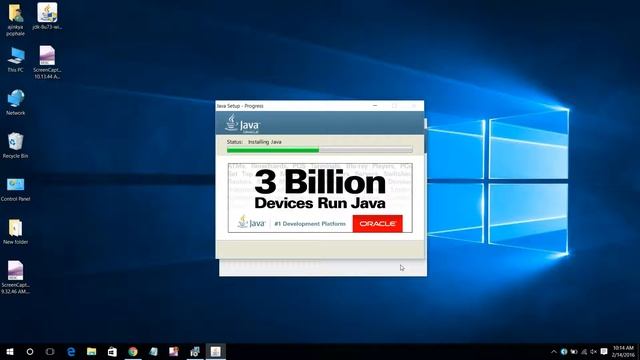Open network status in system tray
Image resolution: width=640 pixels, height=360 pixels.
click(x=584, y=351)
